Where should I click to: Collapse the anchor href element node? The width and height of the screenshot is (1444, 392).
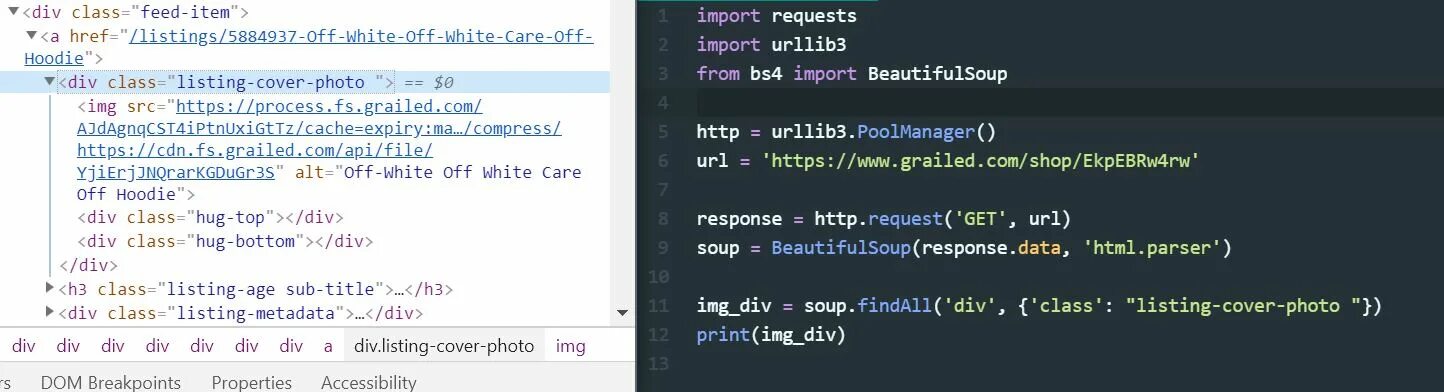[31, 36]
